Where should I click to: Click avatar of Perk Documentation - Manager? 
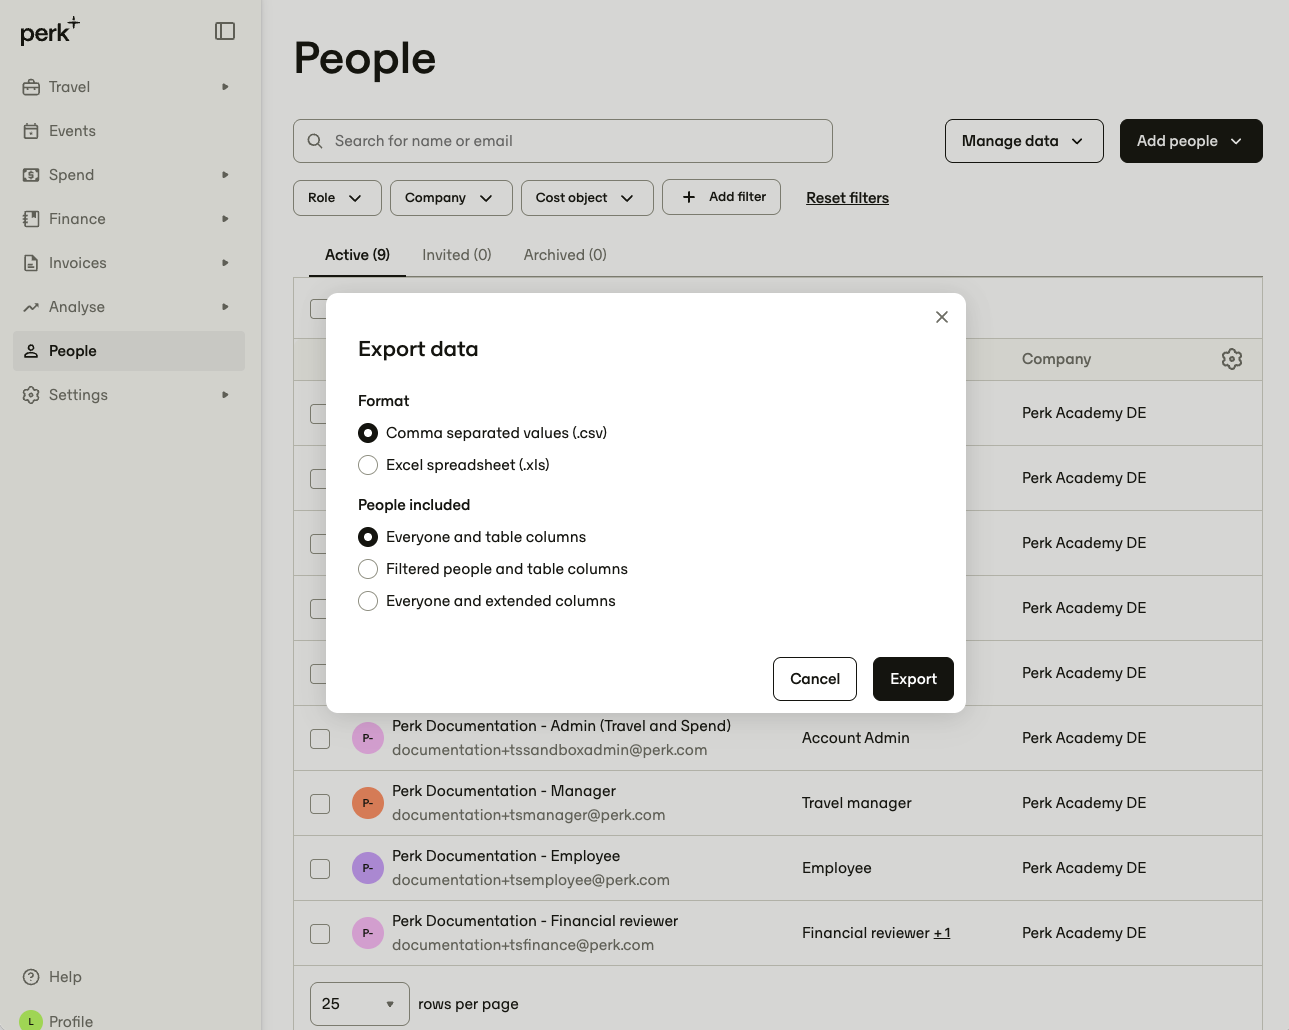pos(368,803)
